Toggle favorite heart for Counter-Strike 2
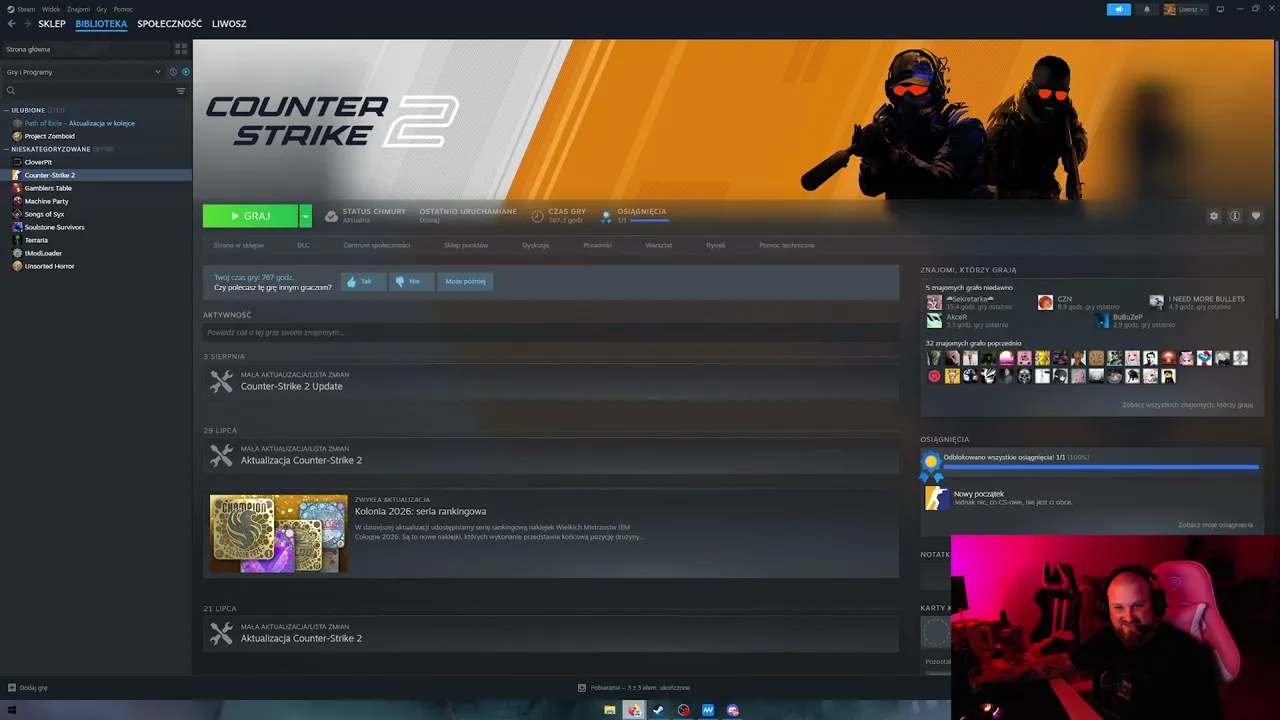Viewport: 1280px width, 720px height. tap(1256, 216)
